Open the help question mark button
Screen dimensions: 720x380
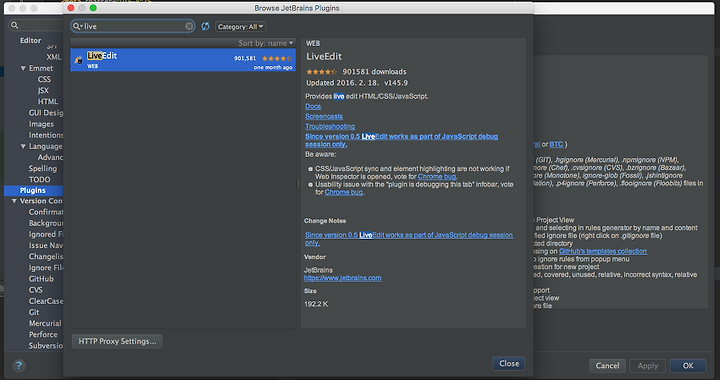19,365
